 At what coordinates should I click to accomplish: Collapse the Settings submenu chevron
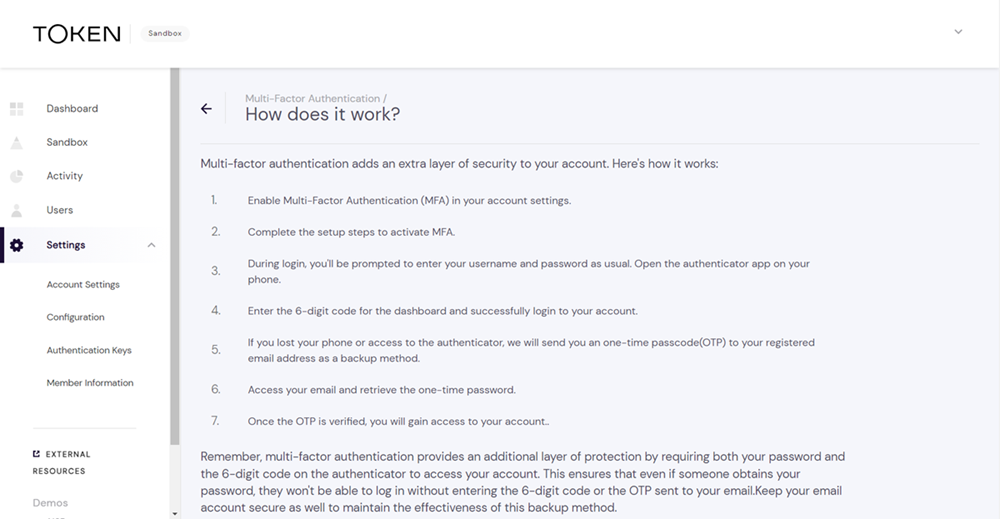coord(152,245)
